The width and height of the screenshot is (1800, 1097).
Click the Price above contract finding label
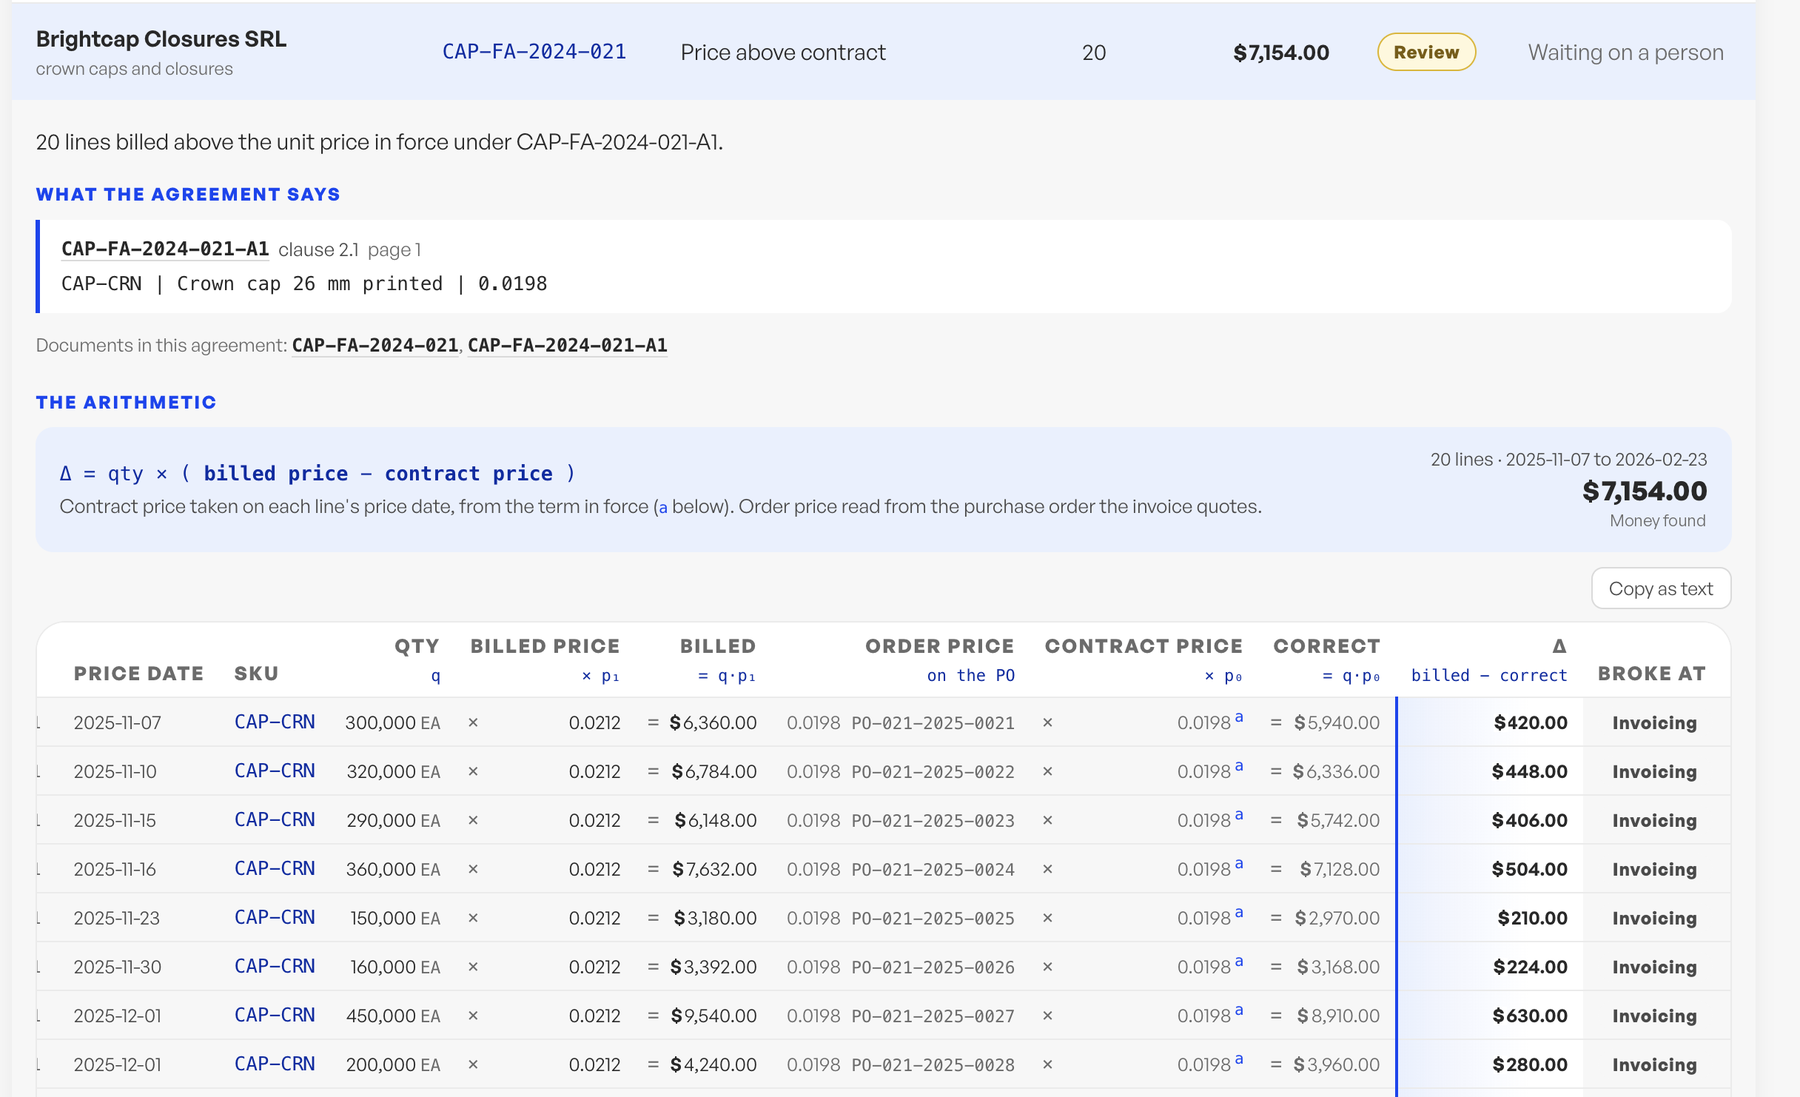pos(783,53)
